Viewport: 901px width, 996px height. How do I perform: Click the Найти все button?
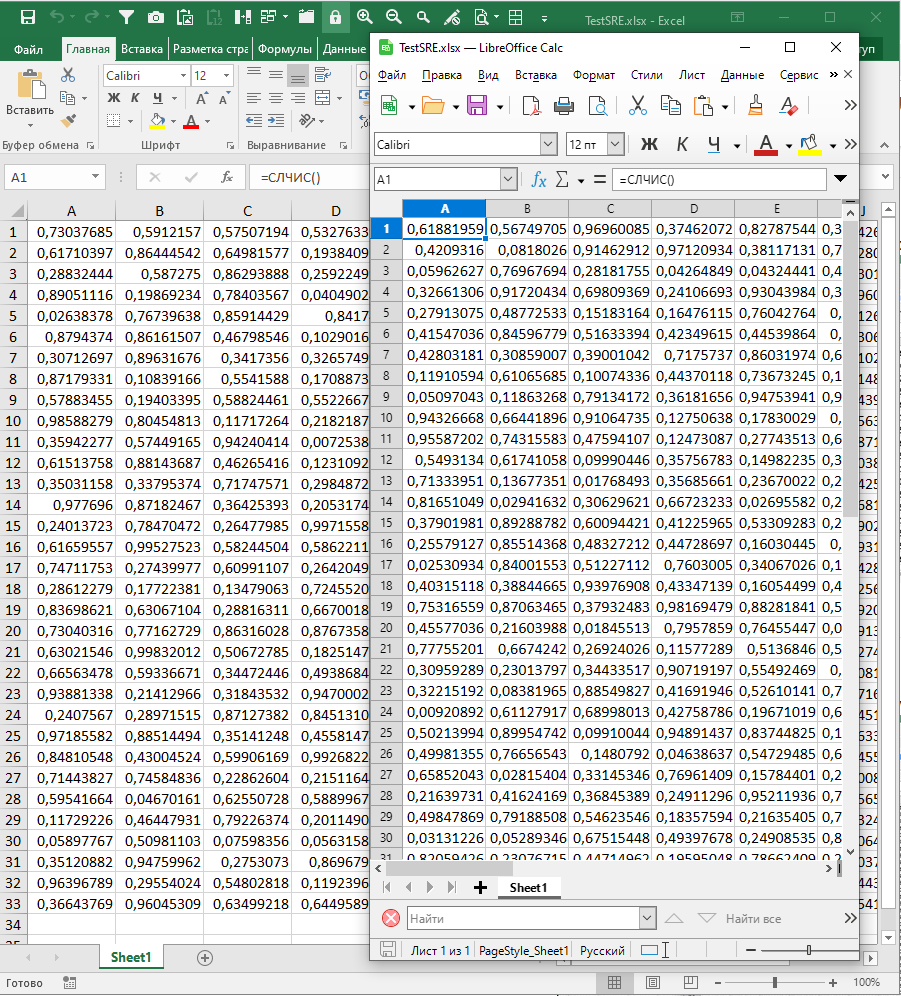click(753, 918)
